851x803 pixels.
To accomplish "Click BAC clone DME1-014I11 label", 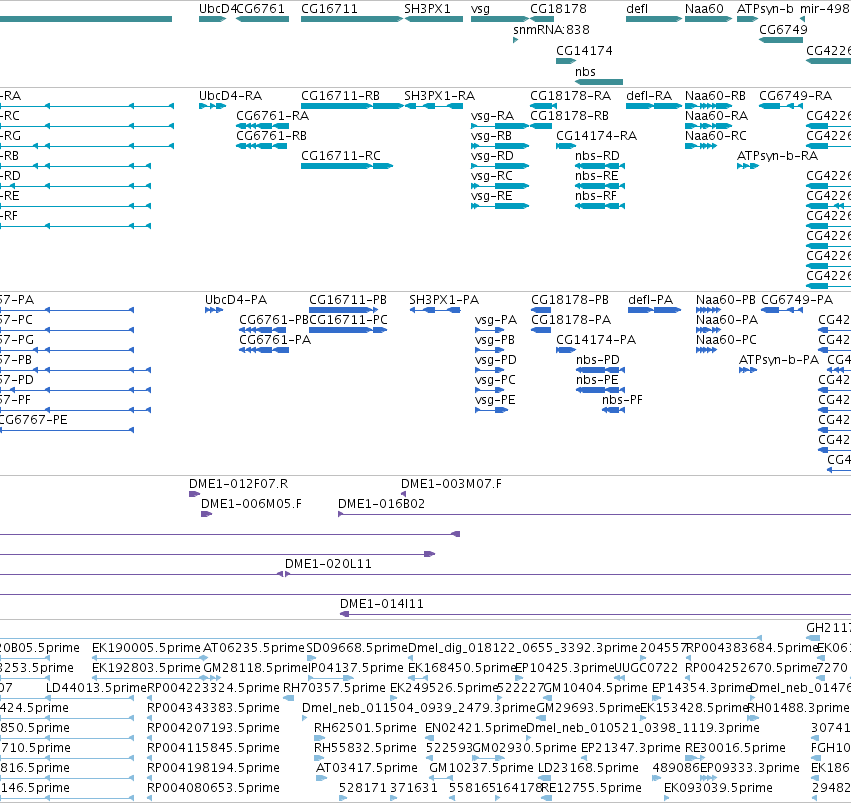I will point(382,604).
